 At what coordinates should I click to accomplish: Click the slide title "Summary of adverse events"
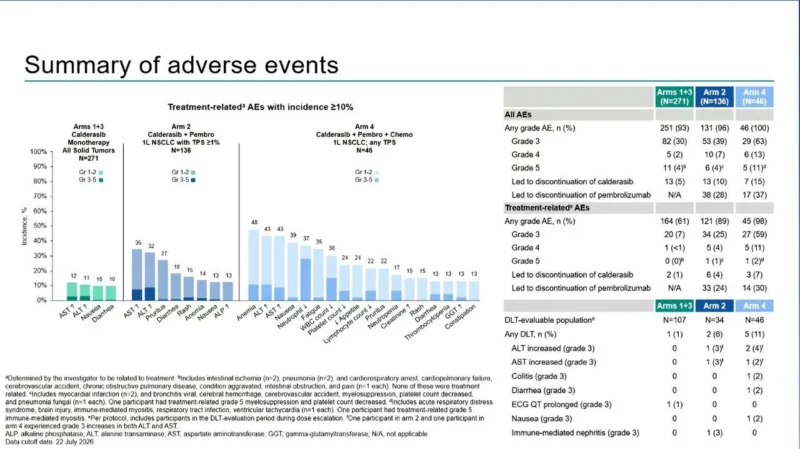coord(181,65)
